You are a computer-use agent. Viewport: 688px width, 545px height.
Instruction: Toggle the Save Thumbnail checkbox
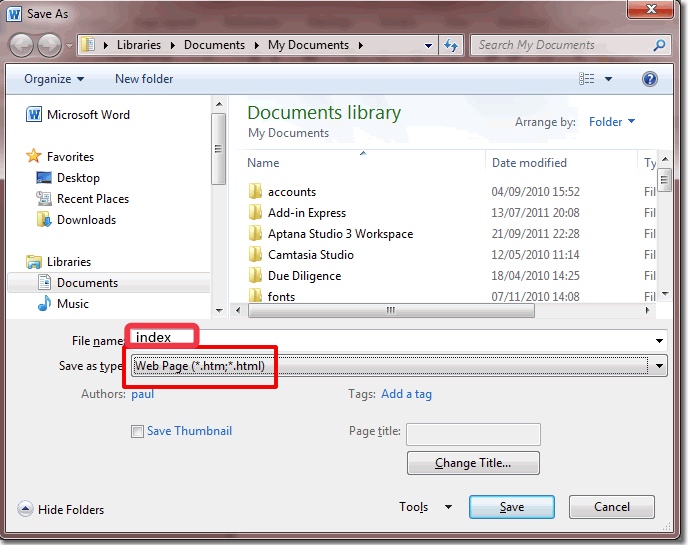click(x=137, y=431)
